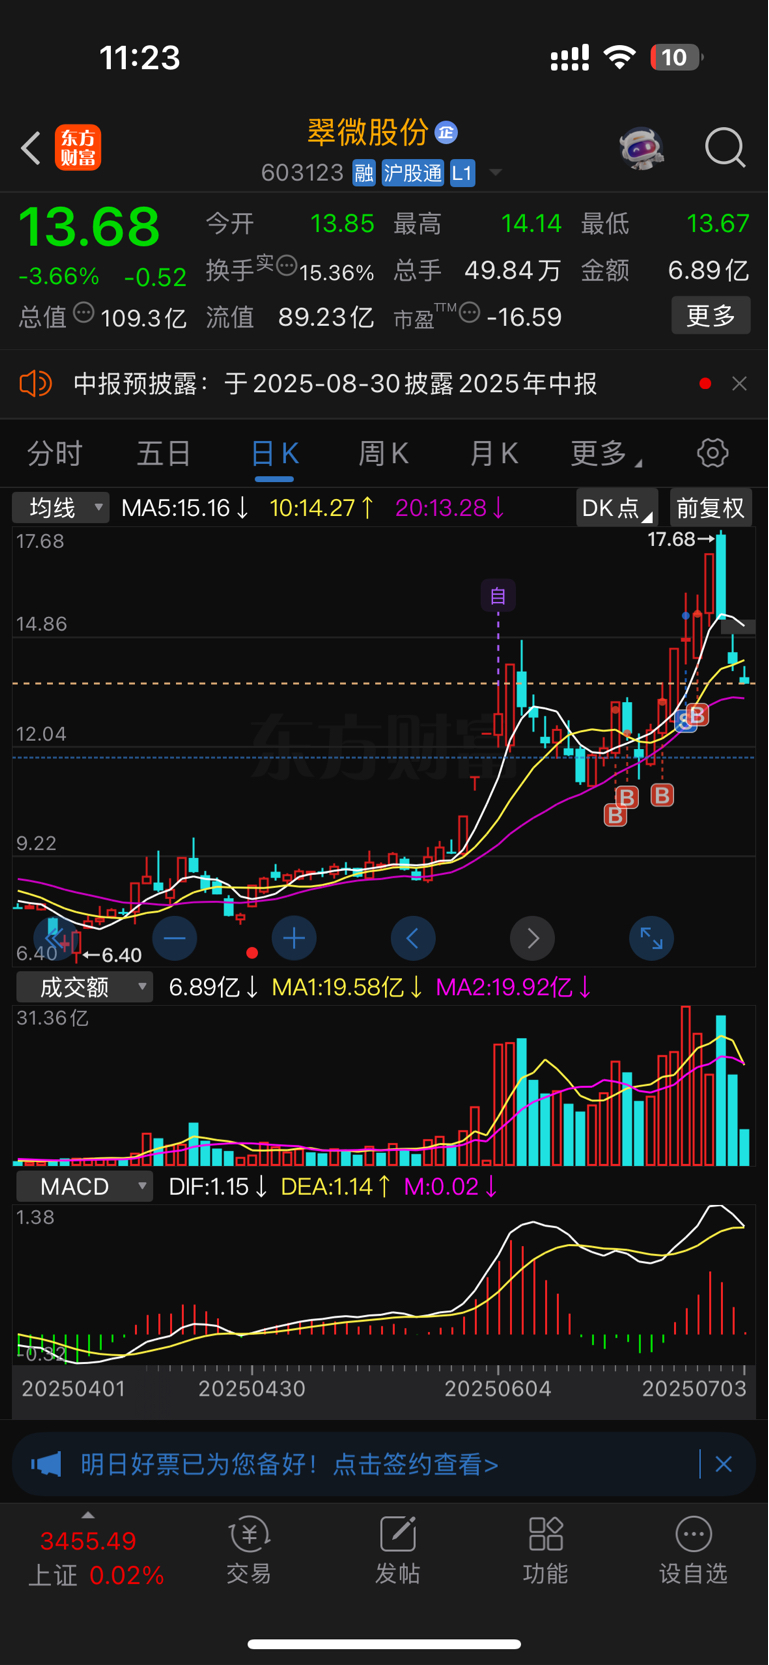Tap the 20250604 date axis label
769x1665 pixels.
(x=498, y=1388)
